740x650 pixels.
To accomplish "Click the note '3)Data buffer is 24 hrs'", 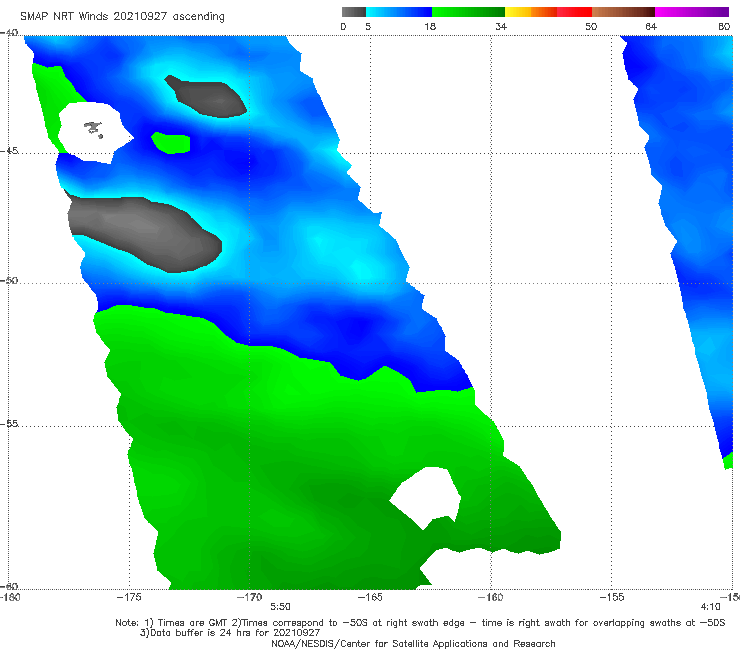I will pos(230,633).
